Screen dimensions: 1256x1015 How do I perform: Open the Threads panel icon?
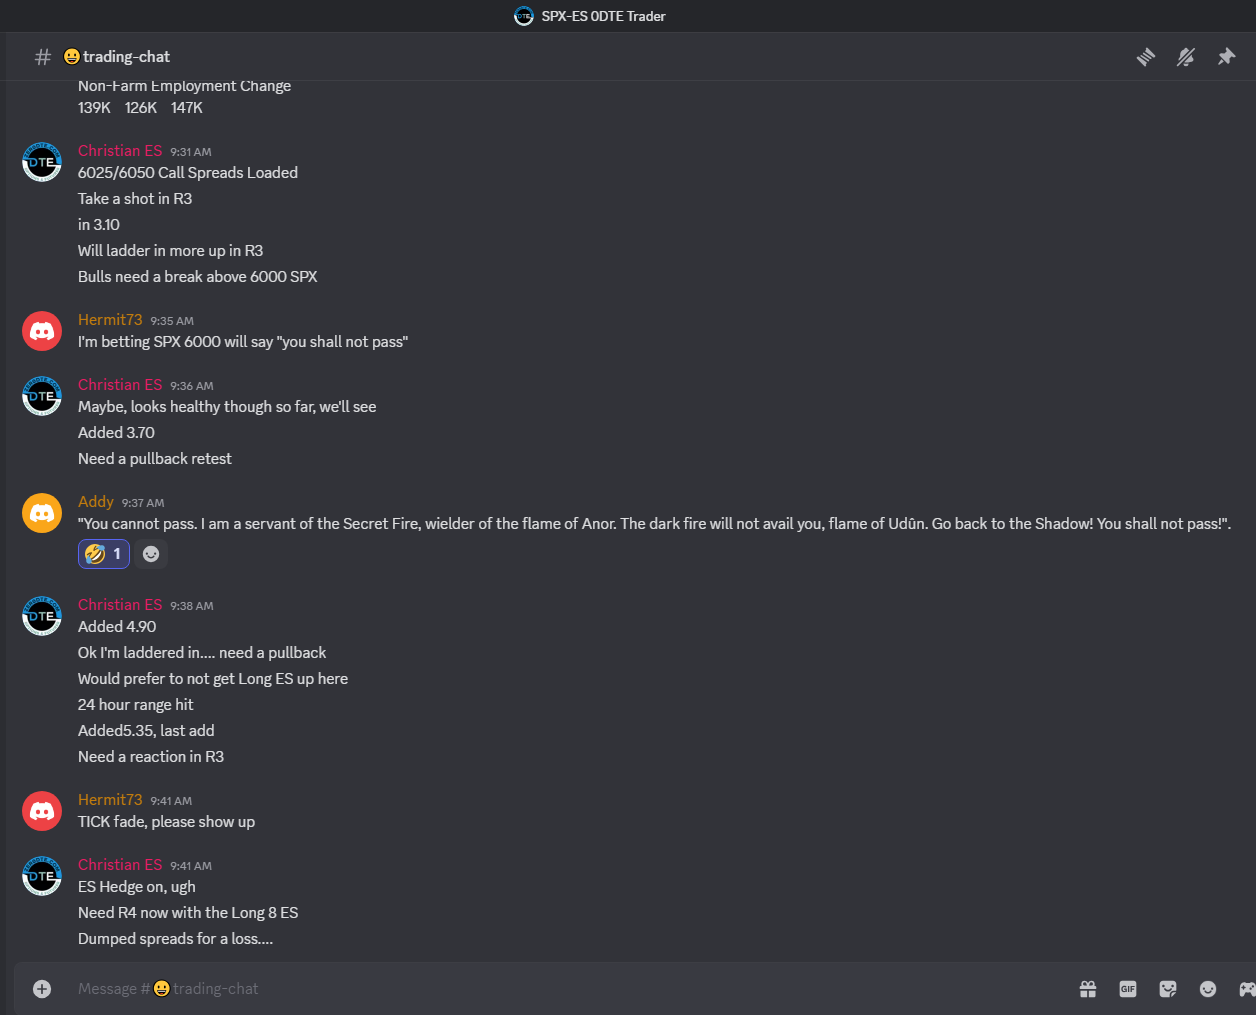click(x=1146, y=57)
